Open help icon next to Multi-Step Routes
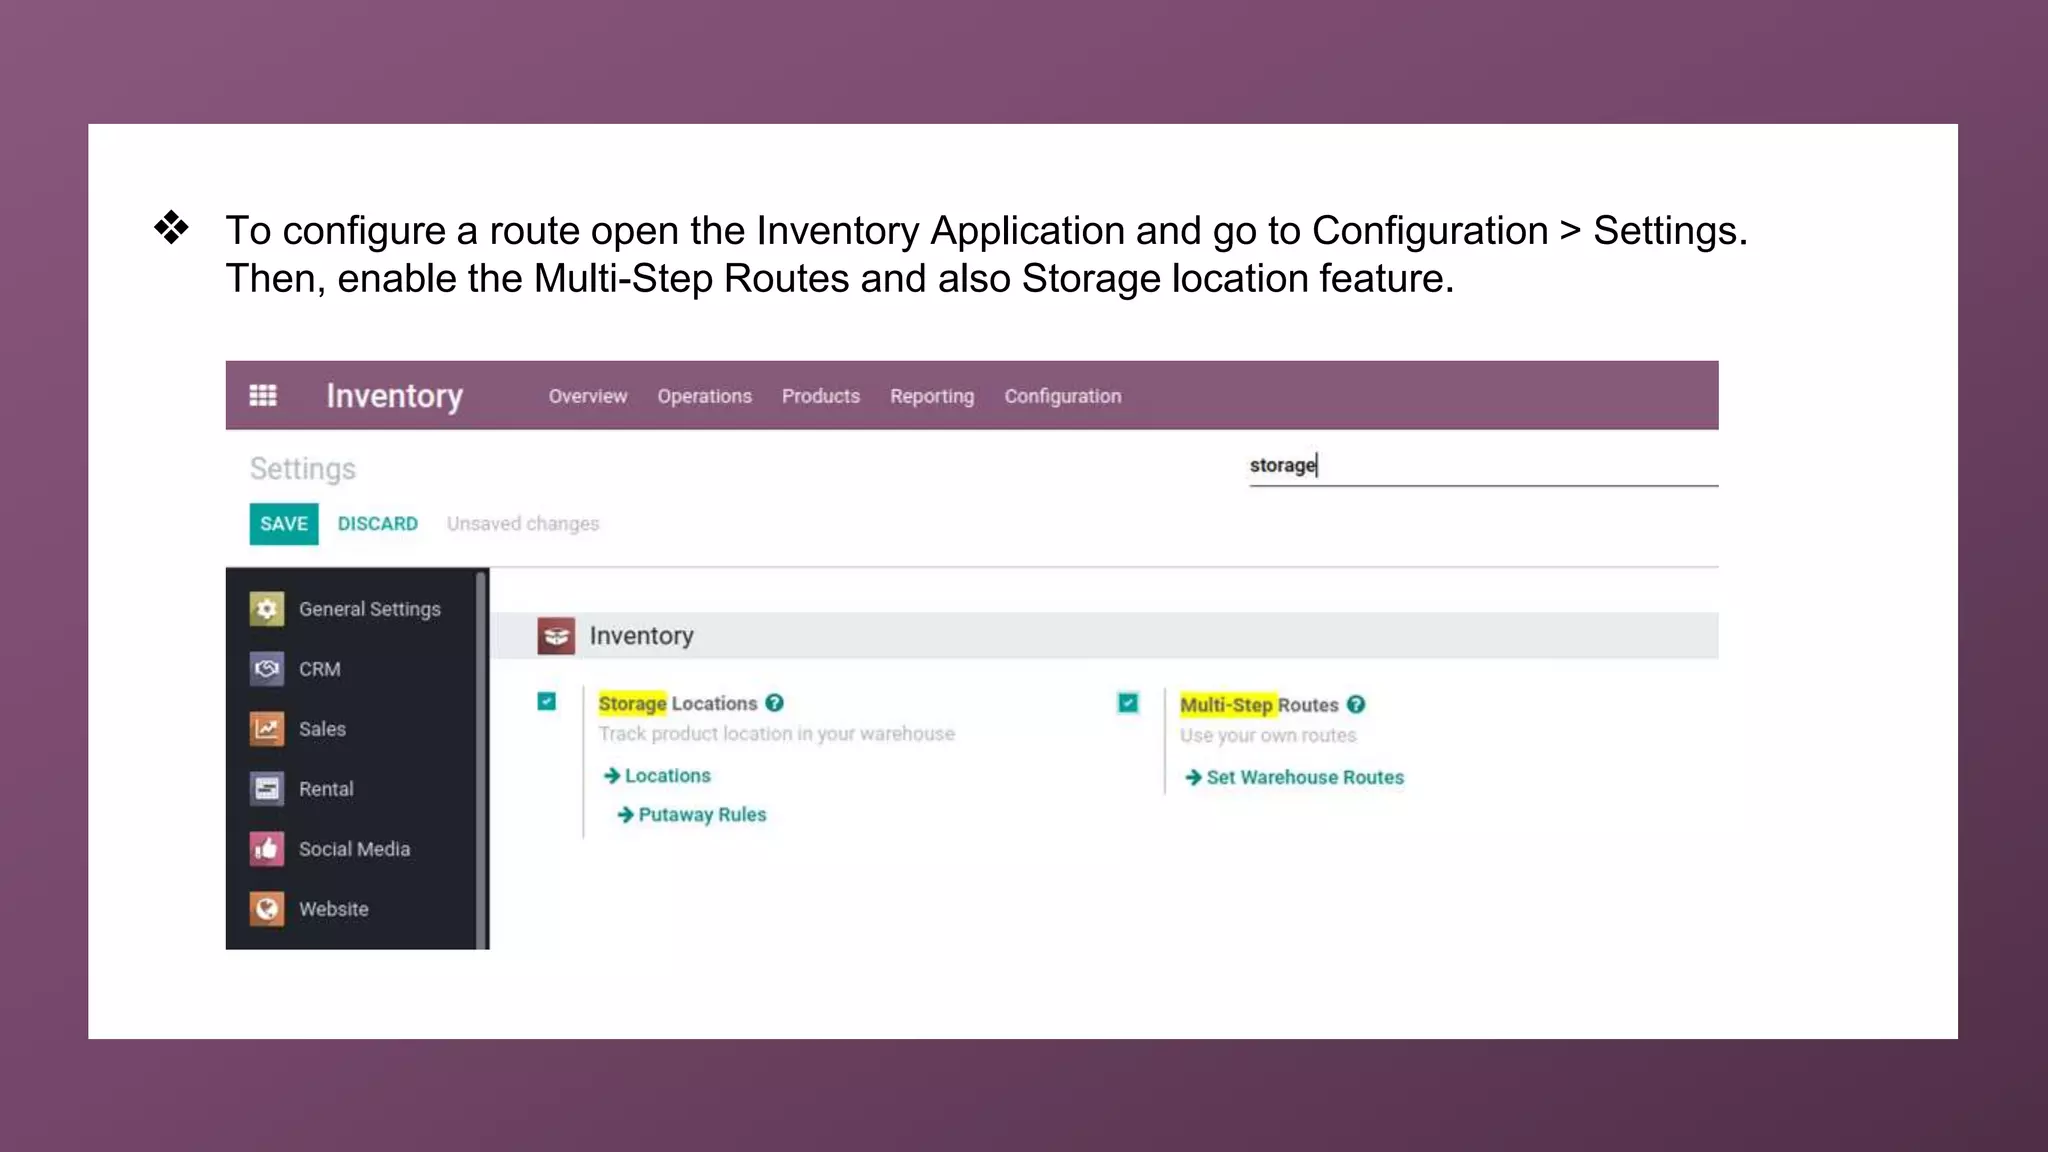 [x=1356, y=704]
